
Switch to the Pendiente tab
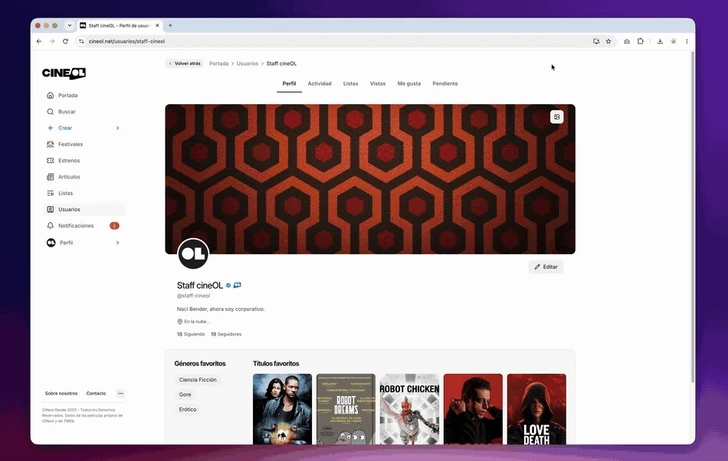coord(445,84)
